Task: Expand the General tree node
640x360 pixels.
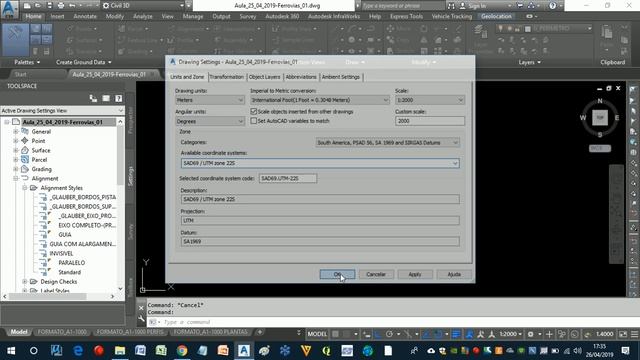Action: coord(16,131)
